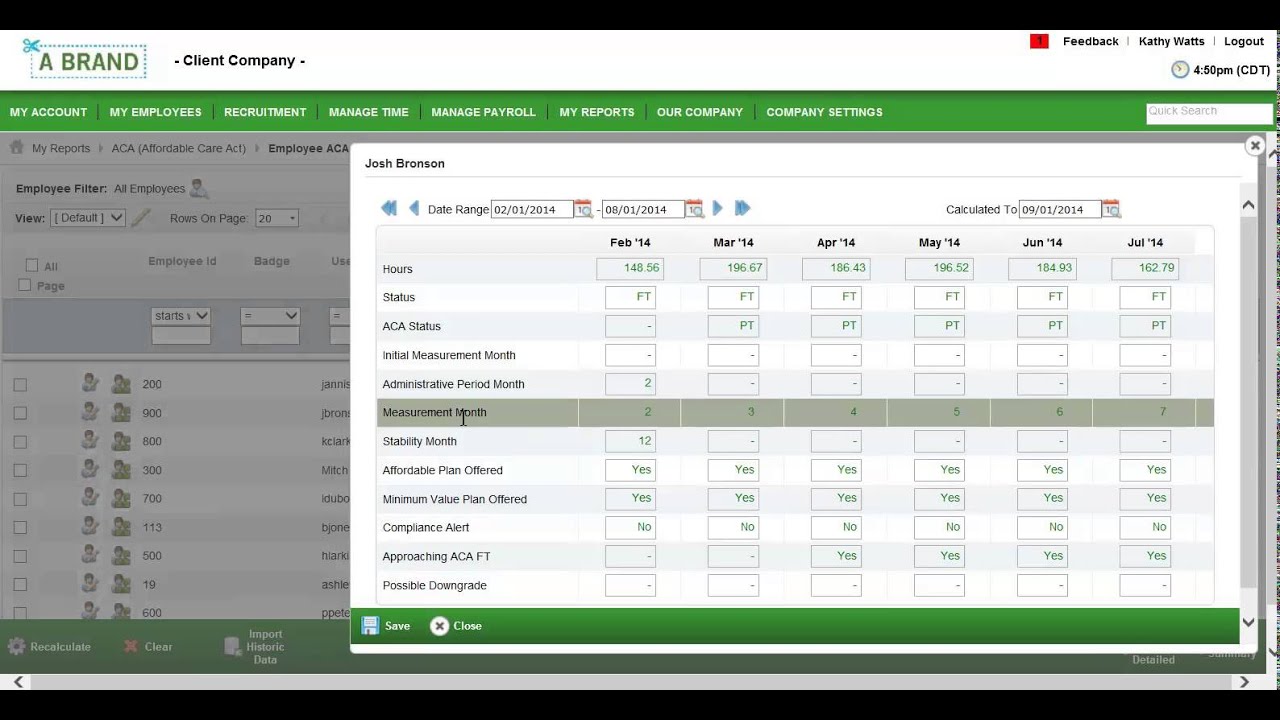
Task: Close the Josh Bronson popup with X
Action: pyautogui.click(x=1255, y=146)
